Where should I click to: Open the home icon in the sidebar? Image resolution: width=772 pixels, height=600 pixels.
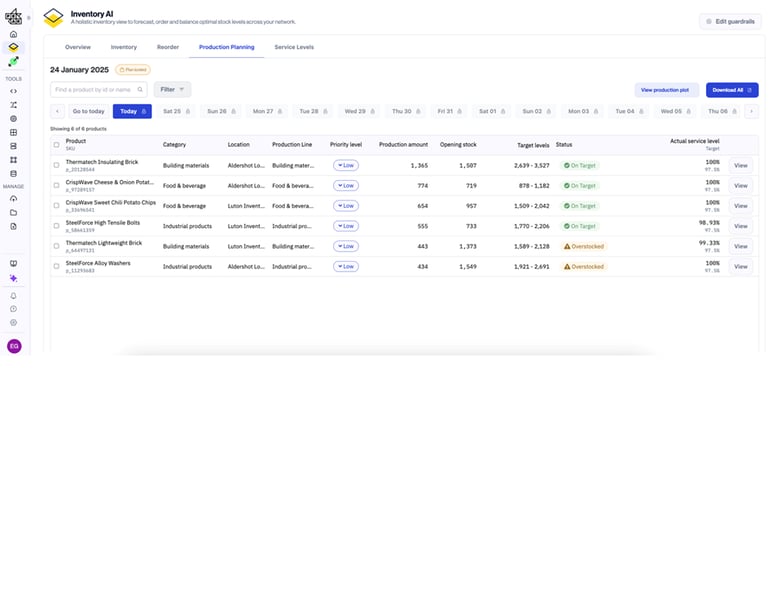(13, 34)
